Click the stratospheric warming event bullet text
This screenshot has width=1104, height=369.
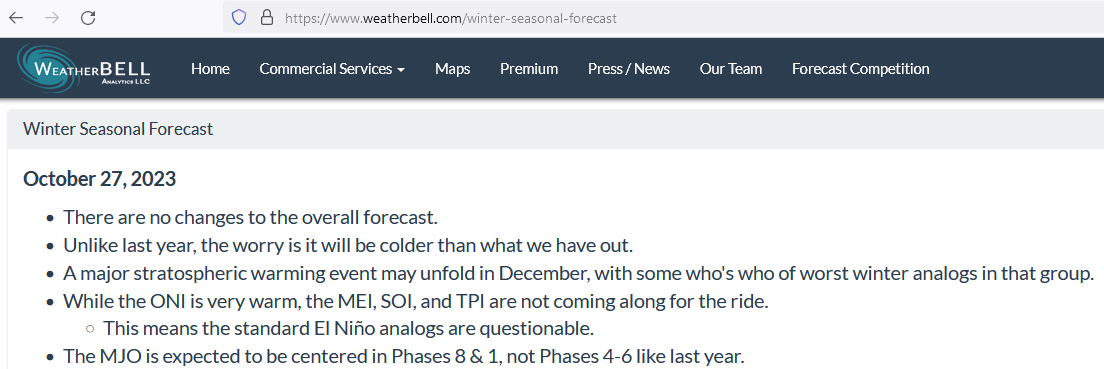click(x=579, y=273)
